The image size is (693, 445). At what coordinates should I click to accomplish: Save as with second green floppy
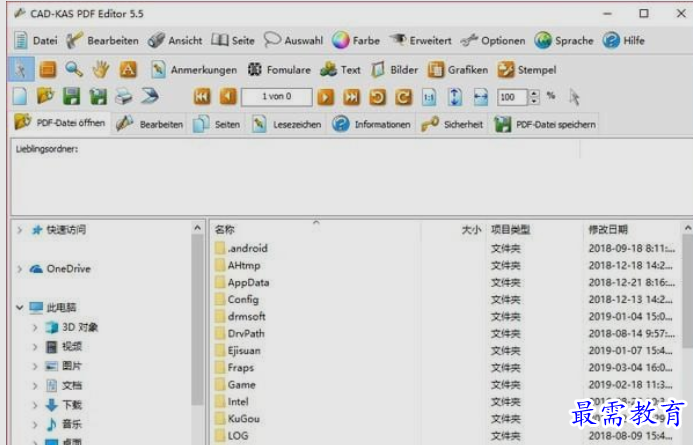coord(98,96)
